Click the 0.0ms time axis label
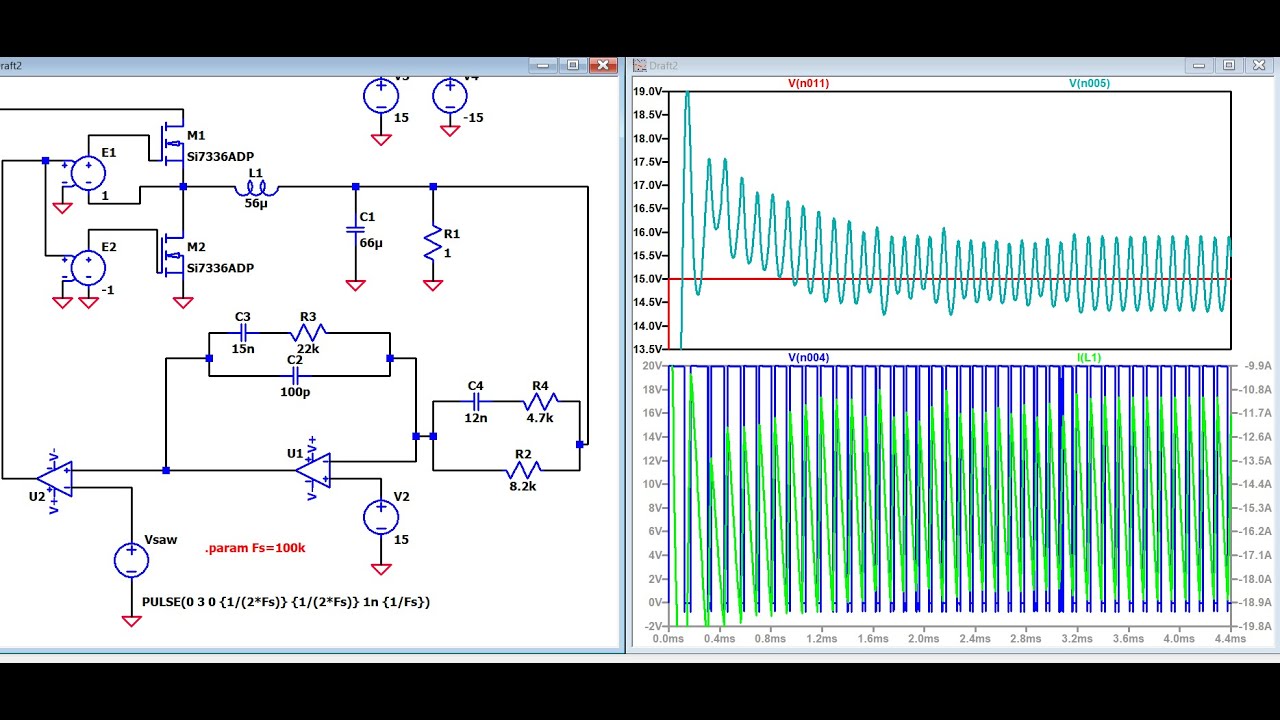This screenshot has height=720, width=1280. point(667,638)
